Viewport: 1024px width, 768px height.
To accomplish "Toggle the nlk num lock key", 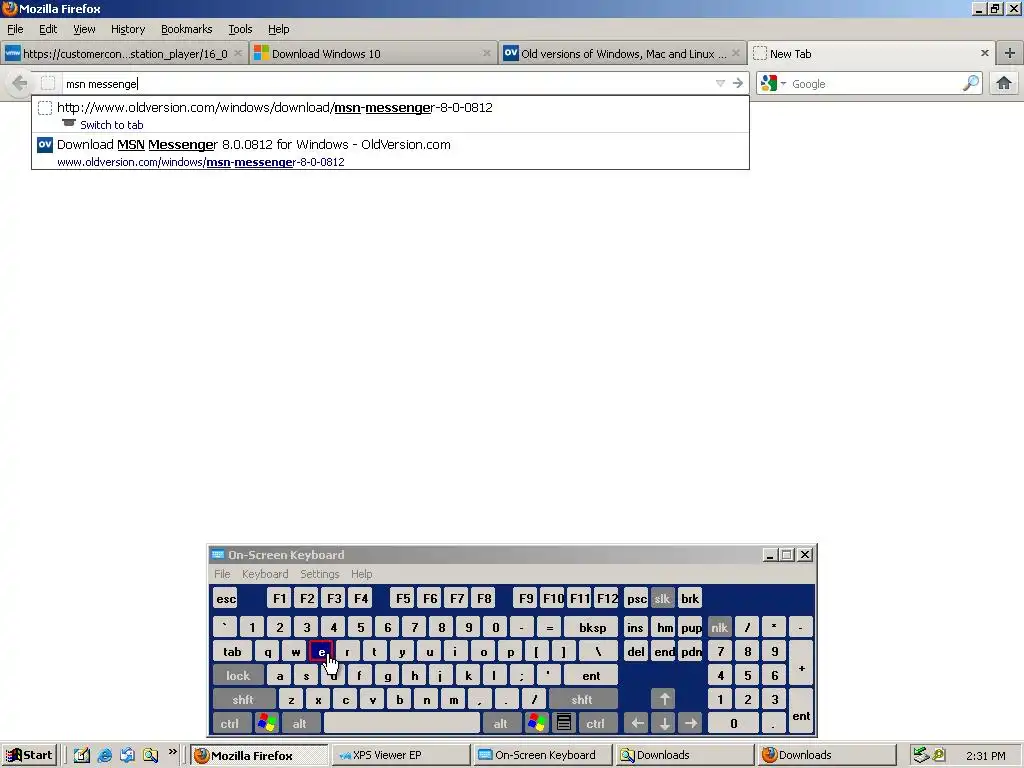I will (x=720, y=628).
